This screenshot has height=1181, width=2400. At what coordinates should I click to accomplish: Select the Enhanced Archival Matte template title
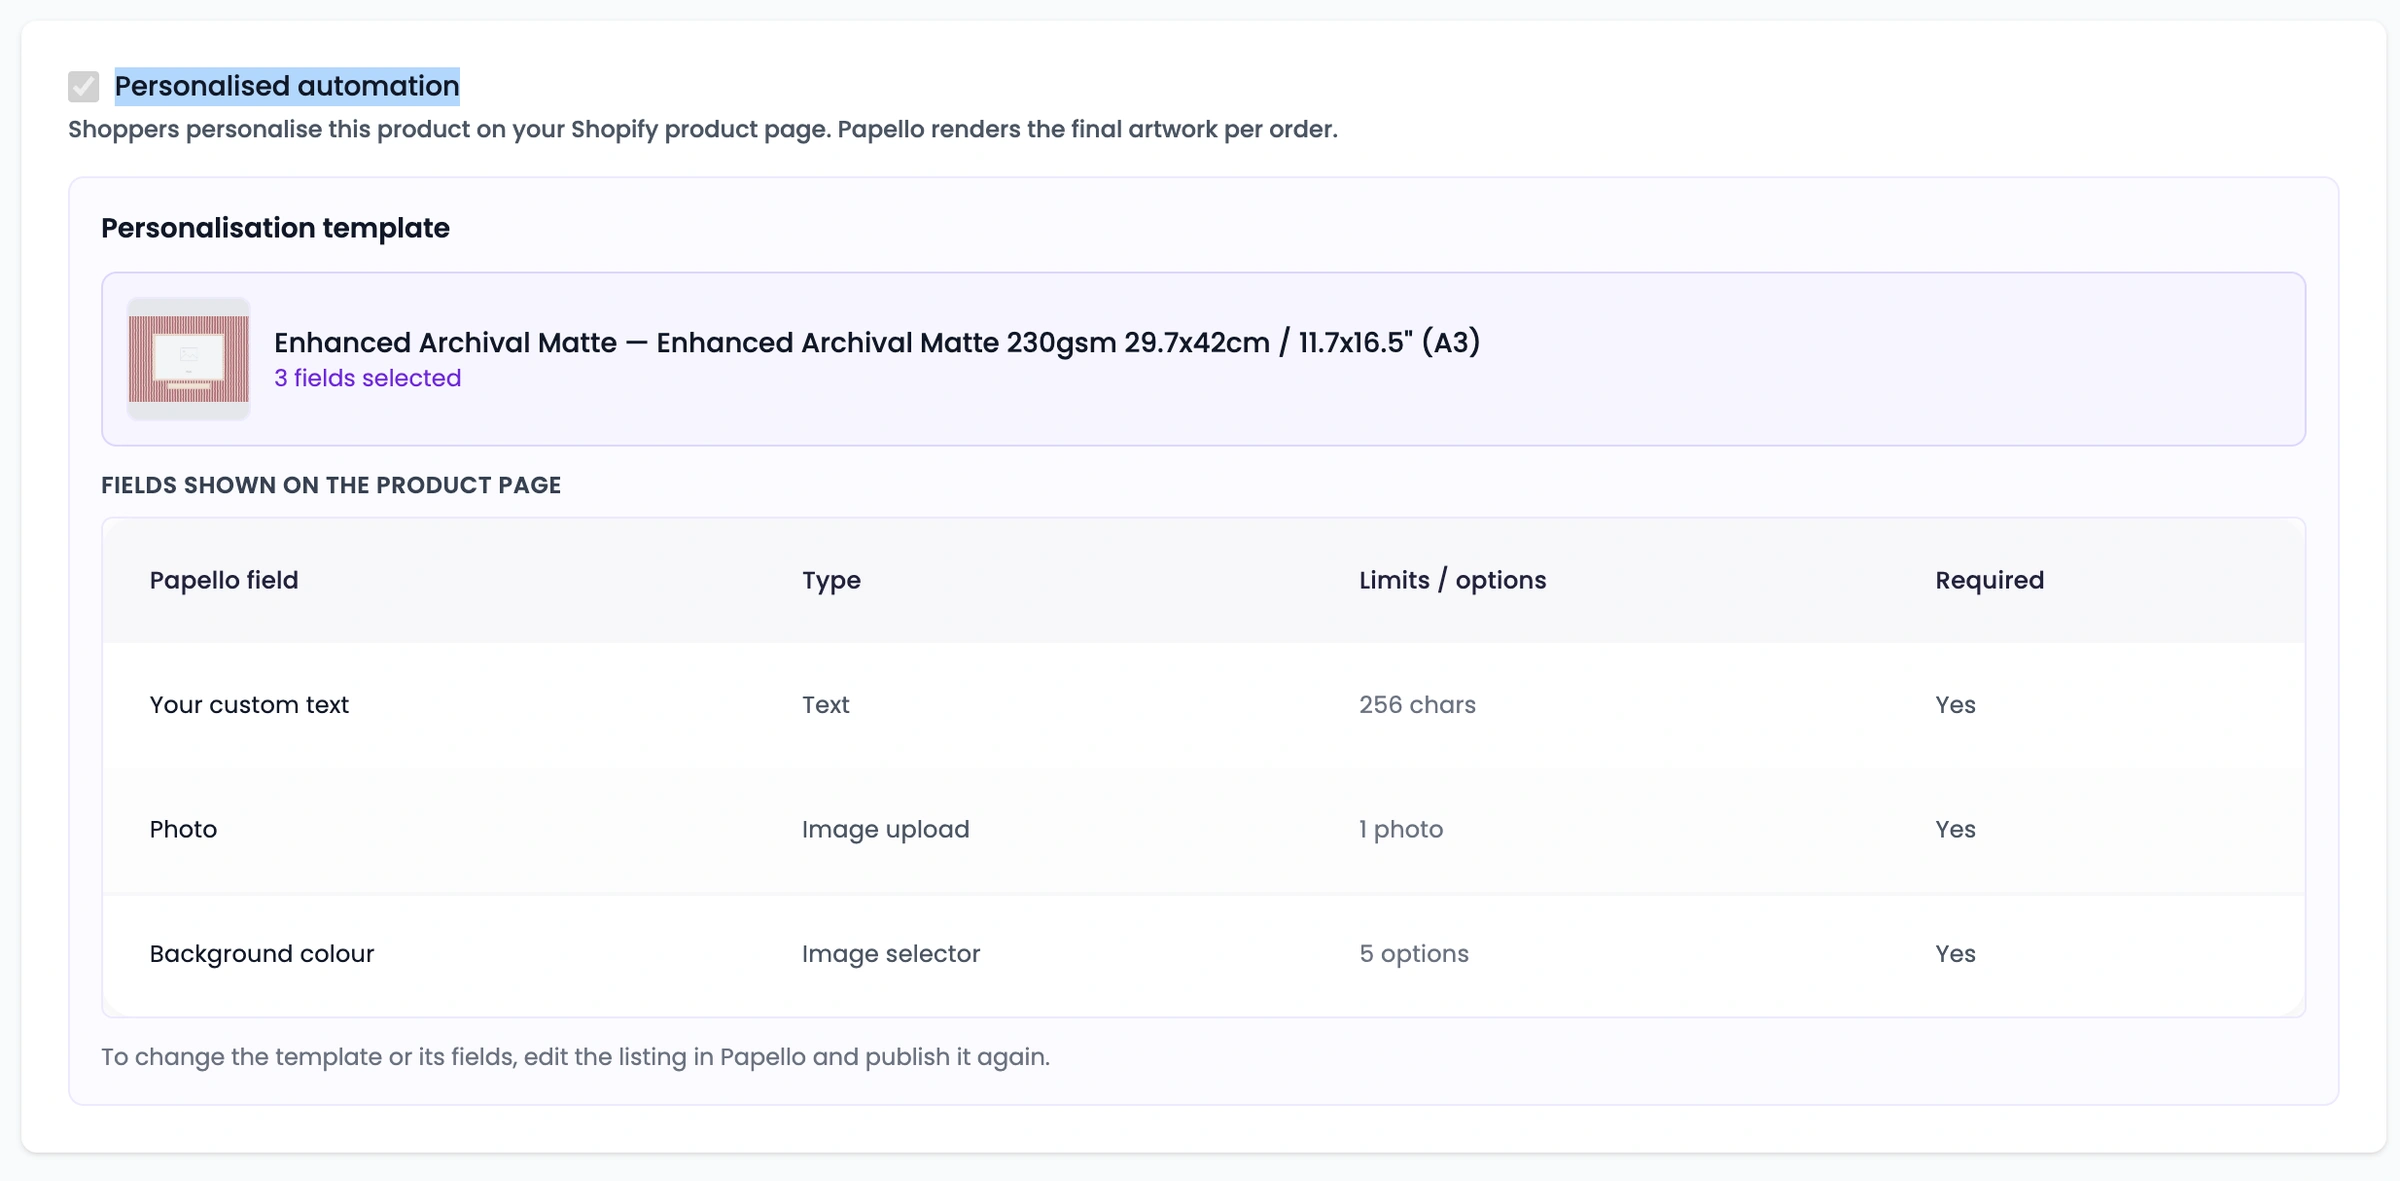(877, 342)
